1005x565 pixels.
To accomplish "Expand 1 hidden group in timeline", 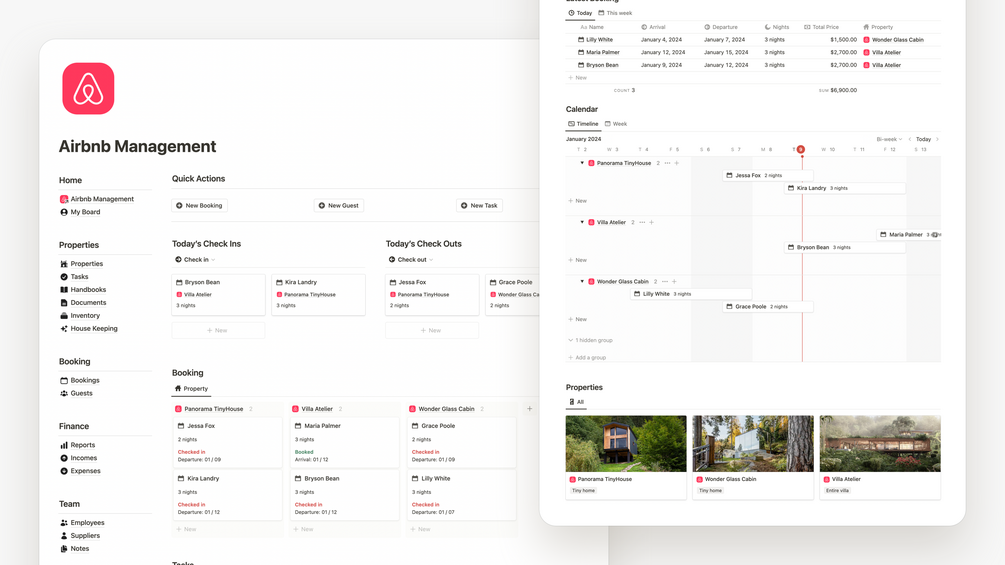I will pyautogui.click(x=590, y=340).
